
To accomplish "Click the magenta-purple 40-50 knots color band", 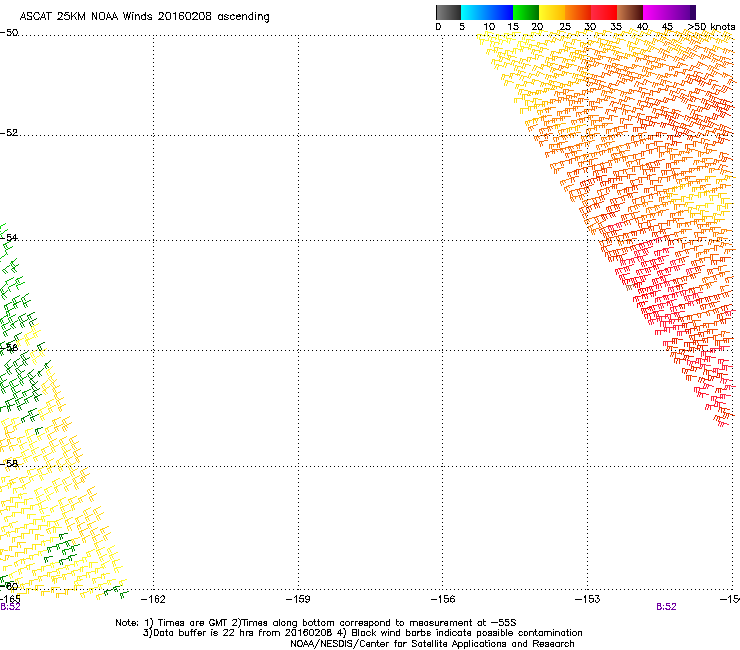I will pos(669,12).
